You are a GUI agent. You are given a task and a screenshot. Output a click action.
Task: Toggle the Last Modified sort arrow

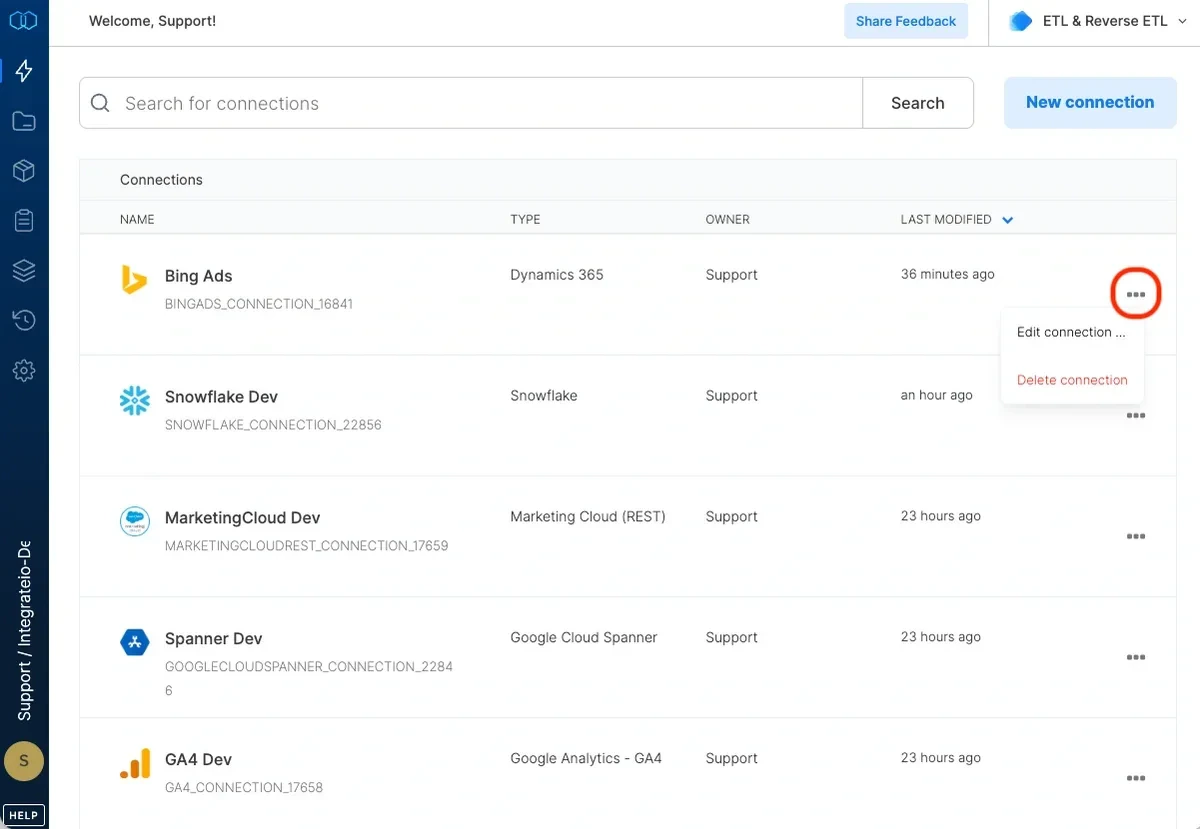1008,220
